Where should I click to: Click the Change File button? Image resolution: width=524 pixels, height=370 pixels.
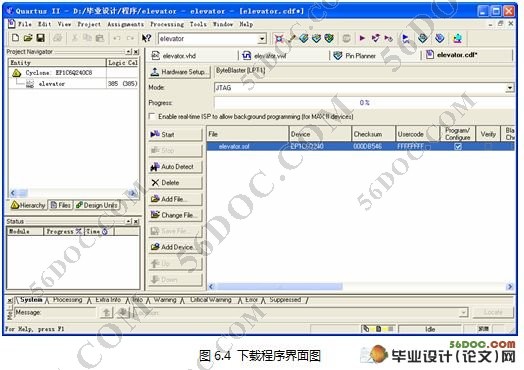175,215
